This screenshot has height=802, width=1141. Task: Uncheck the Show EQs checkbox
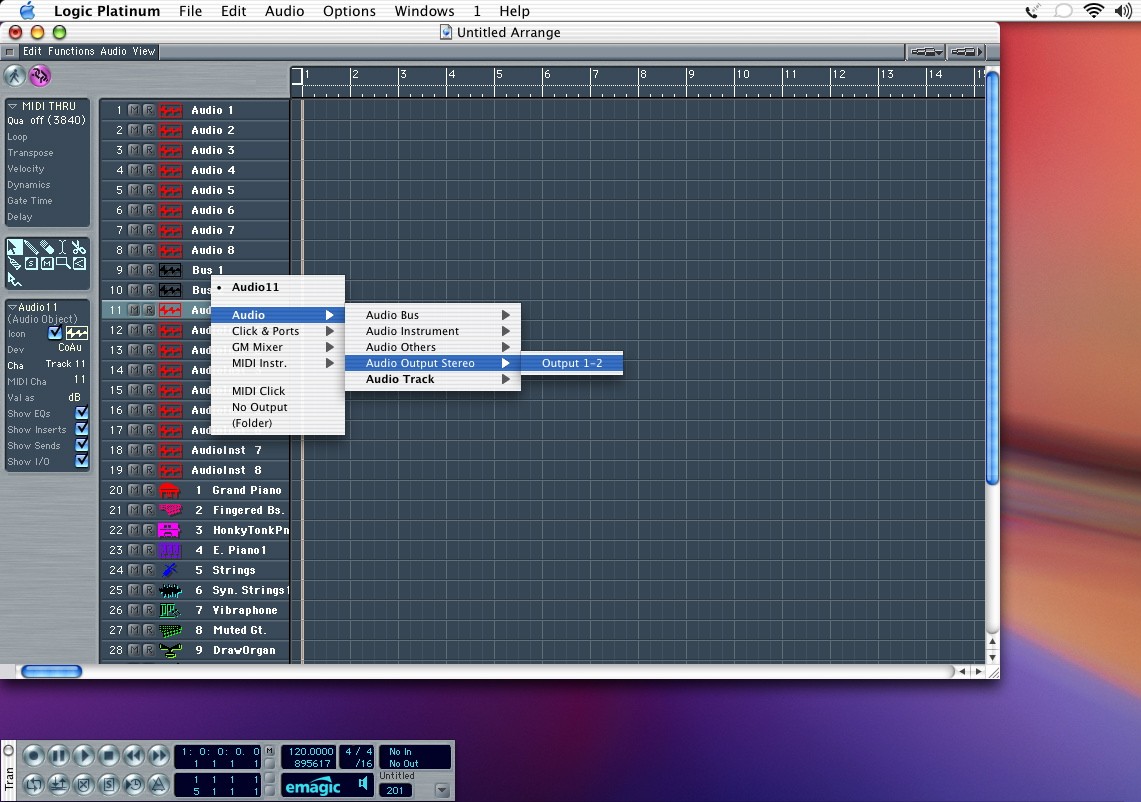(x=82, y=413)
